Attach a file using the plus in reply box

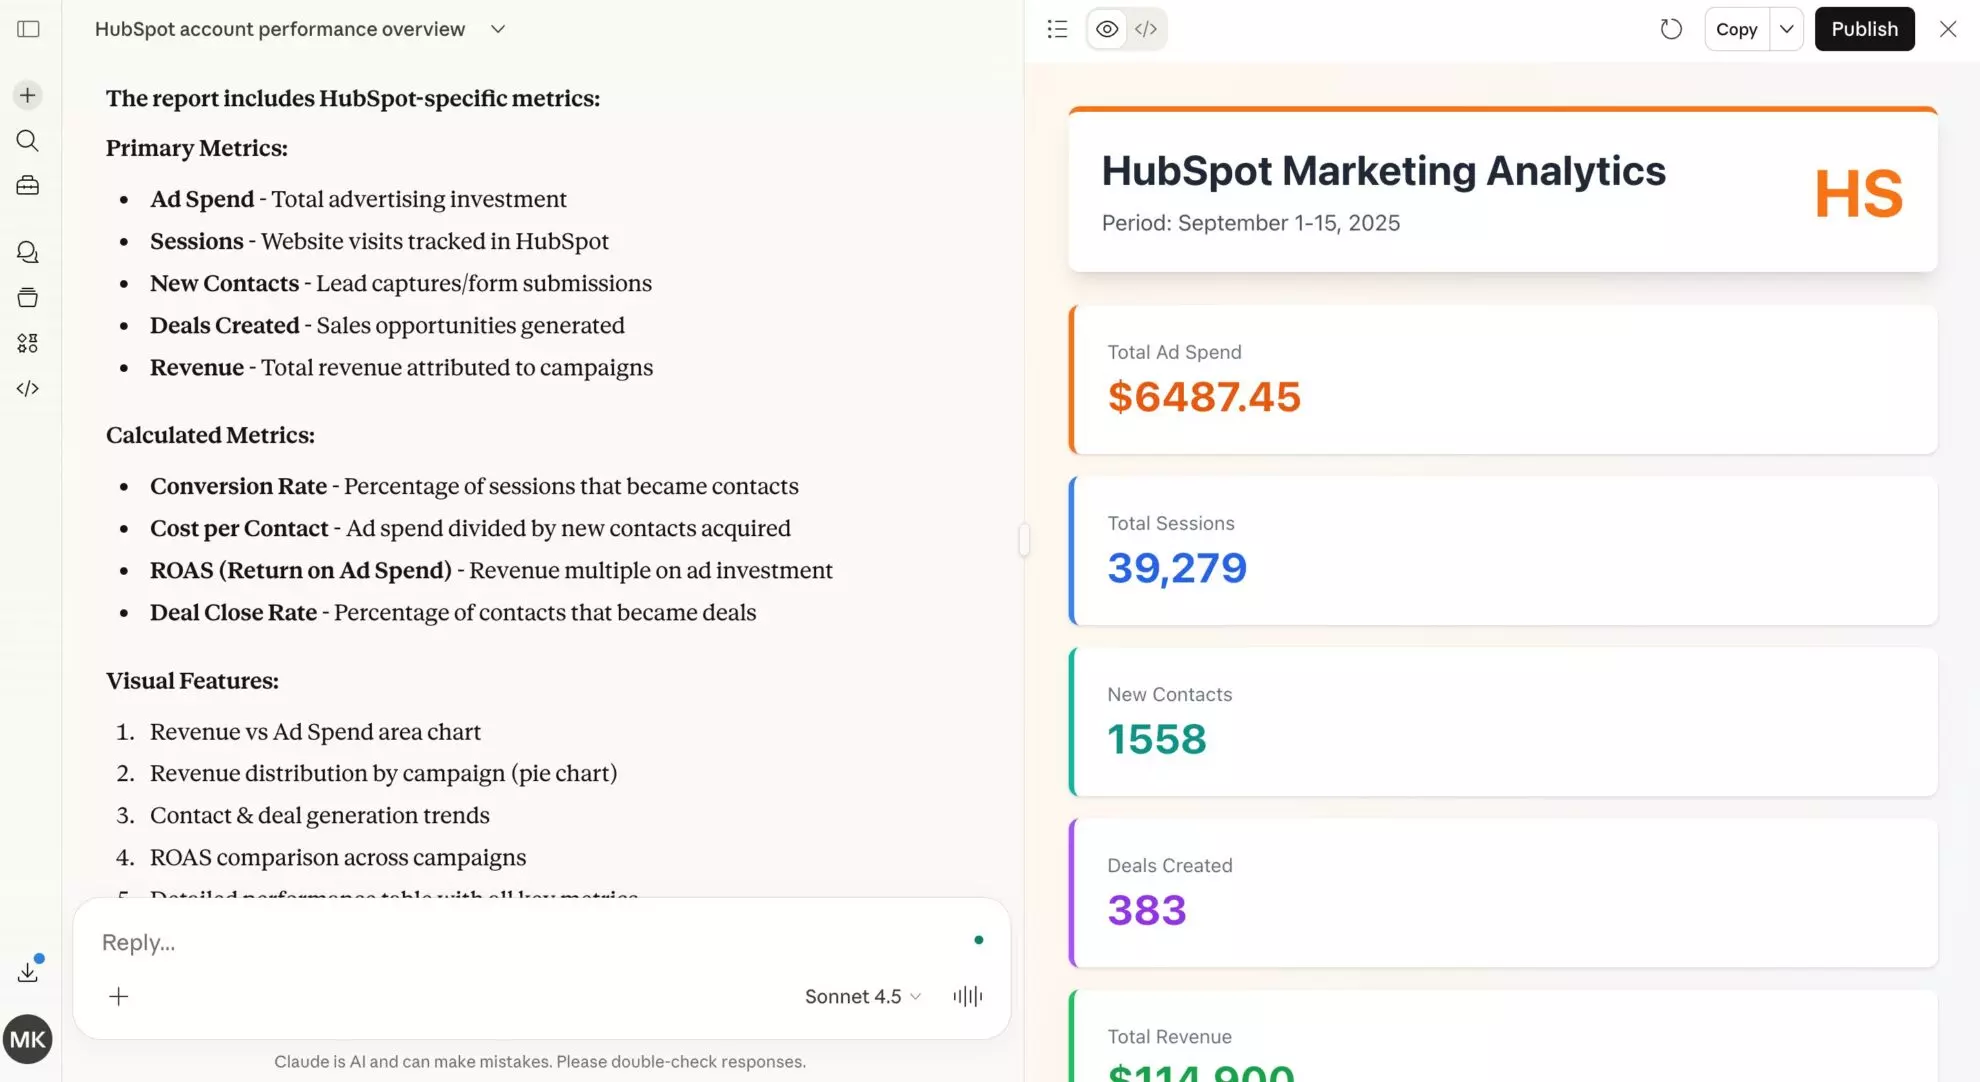point(118,996)
